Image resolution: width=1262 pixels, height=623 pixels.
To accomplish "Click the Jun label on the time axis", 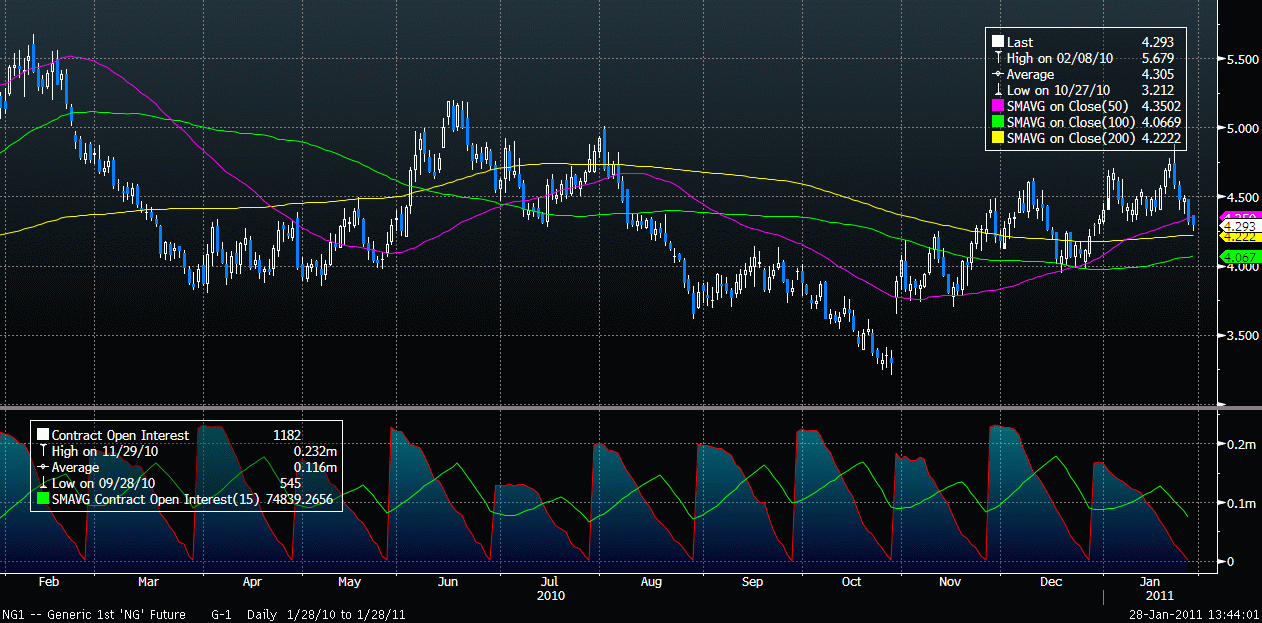I will [448, 581].
